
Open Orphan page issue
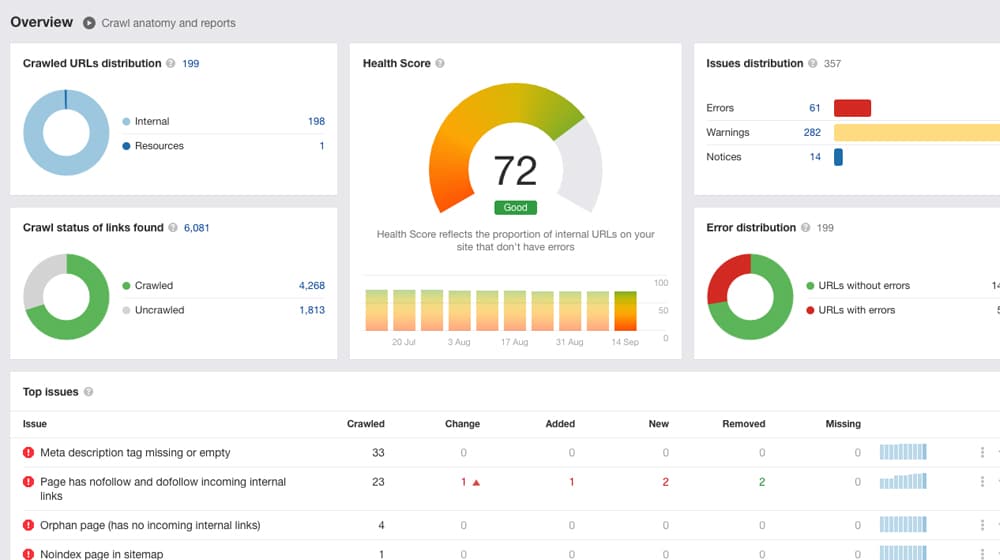coord(150,525)
